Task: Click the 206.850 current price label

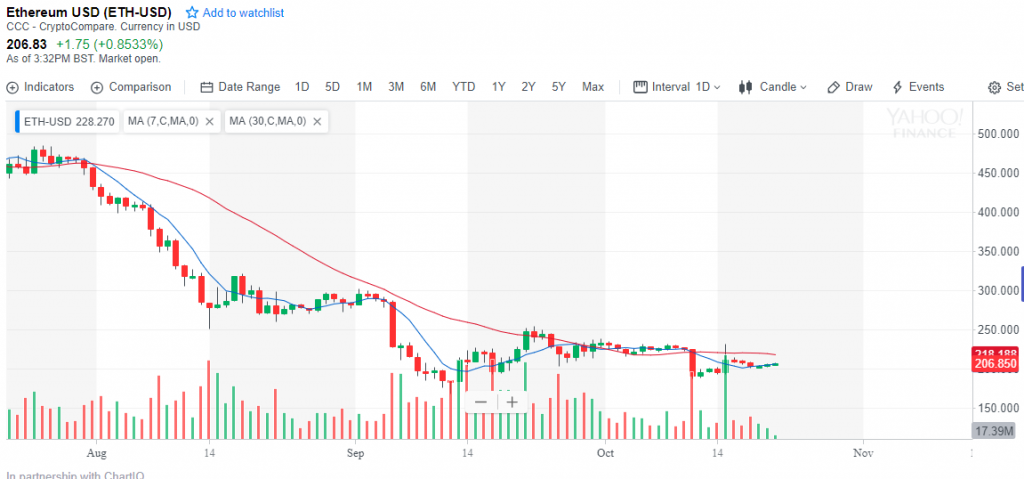Action: pos(995,364)
